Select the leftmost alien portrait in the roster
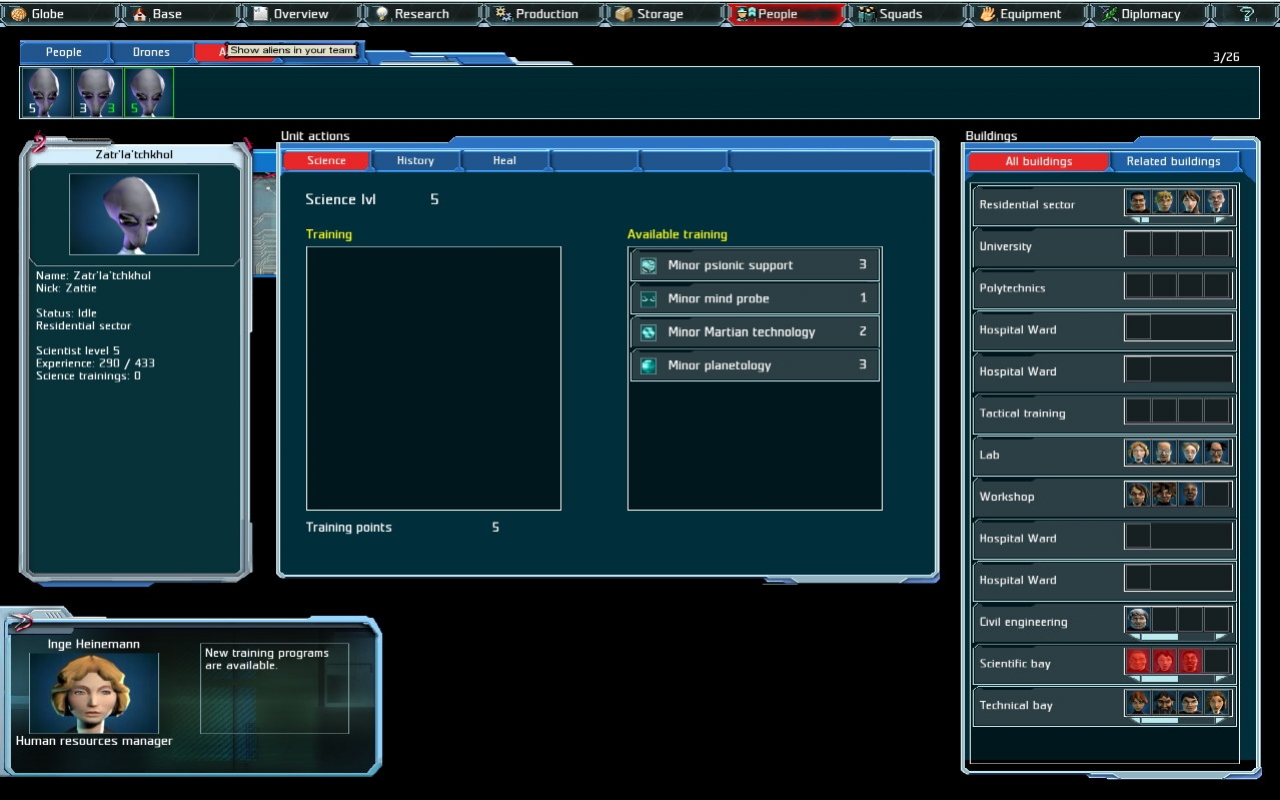This screenshot has height=800, width=1280. click(x=47, y=93)
